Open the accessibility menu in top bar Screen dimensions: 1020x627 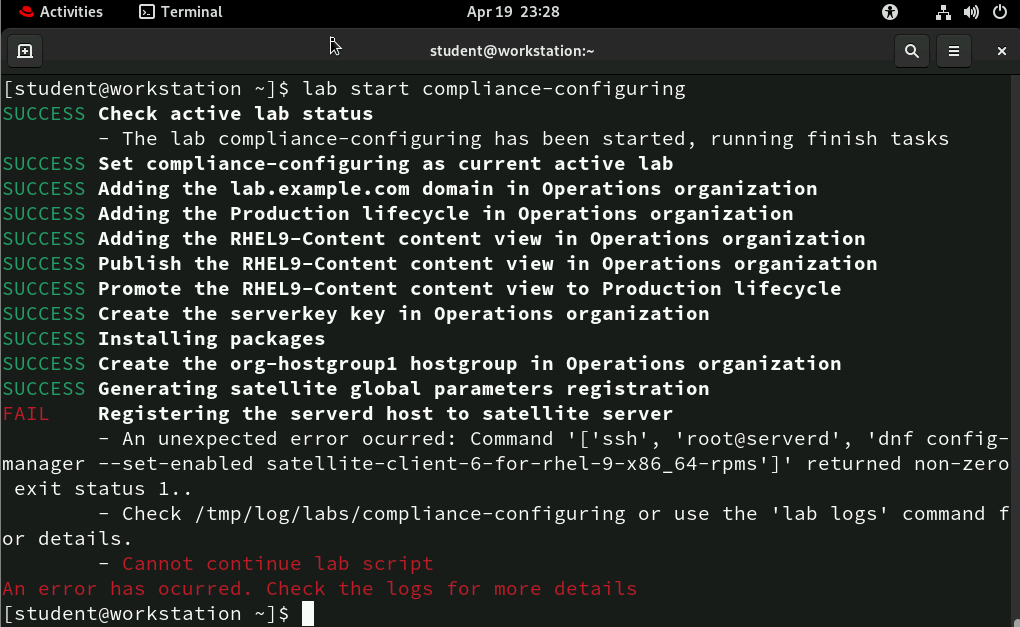point(890,12)
